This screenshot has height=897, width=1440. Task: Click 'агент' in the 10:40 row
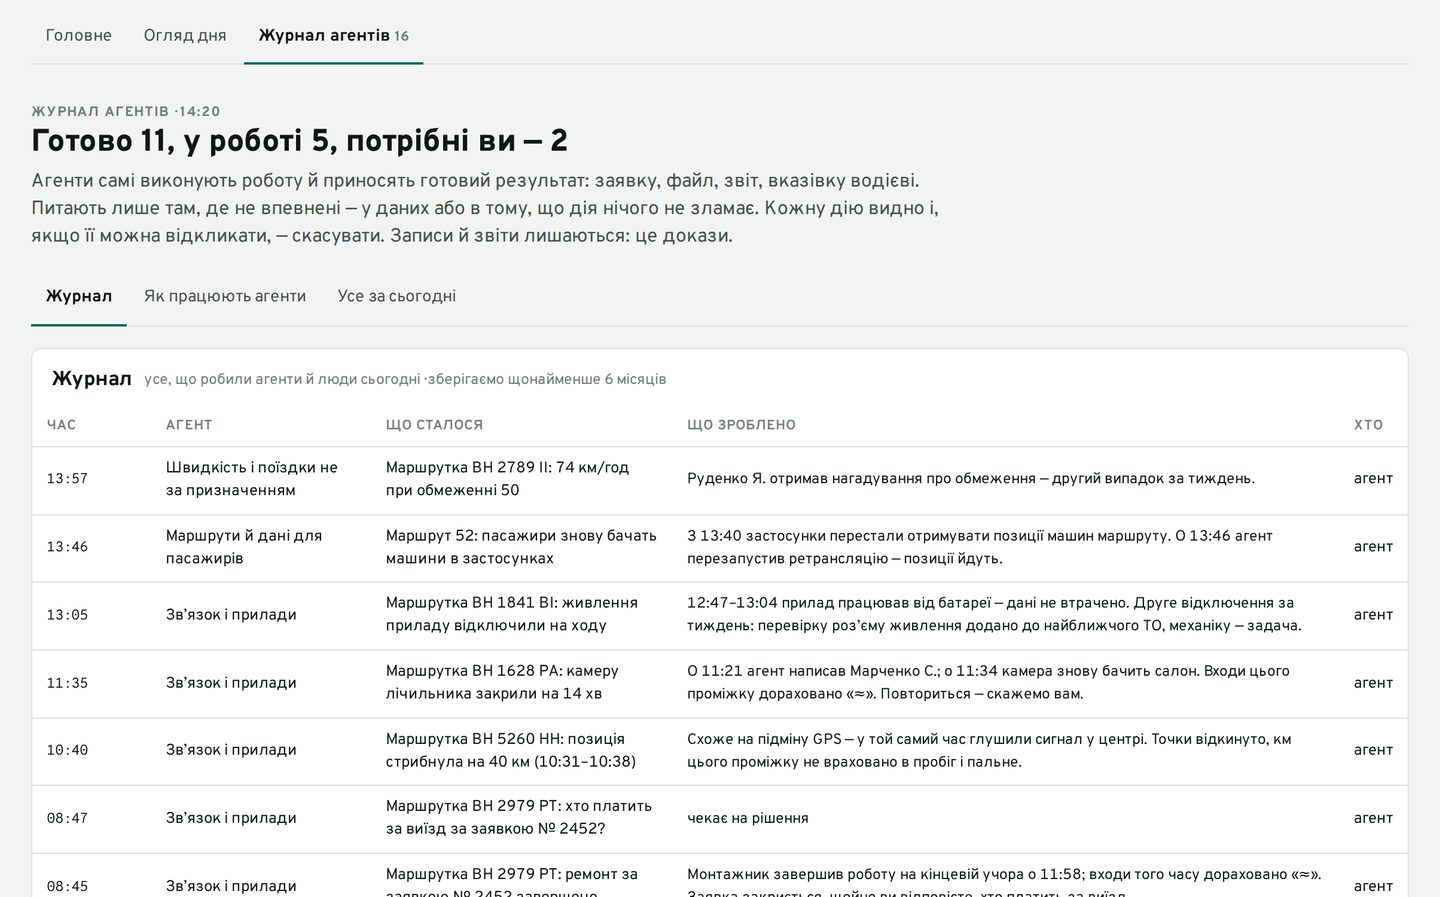(x=1373, y=750)
